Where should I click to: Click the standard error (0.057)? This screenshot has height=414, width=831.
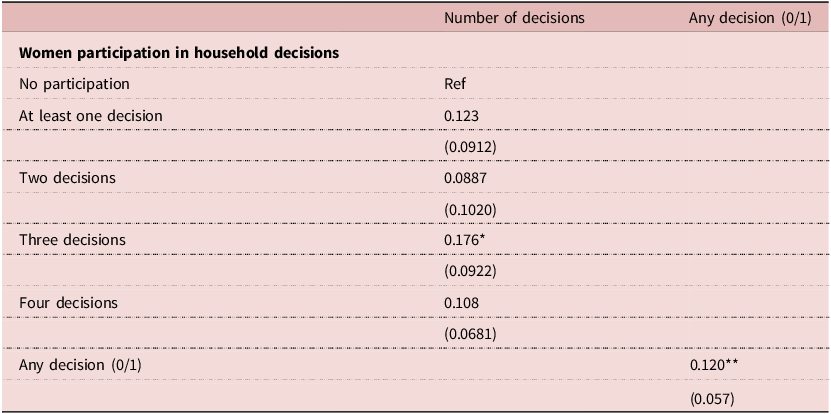(x=712, y=397)
